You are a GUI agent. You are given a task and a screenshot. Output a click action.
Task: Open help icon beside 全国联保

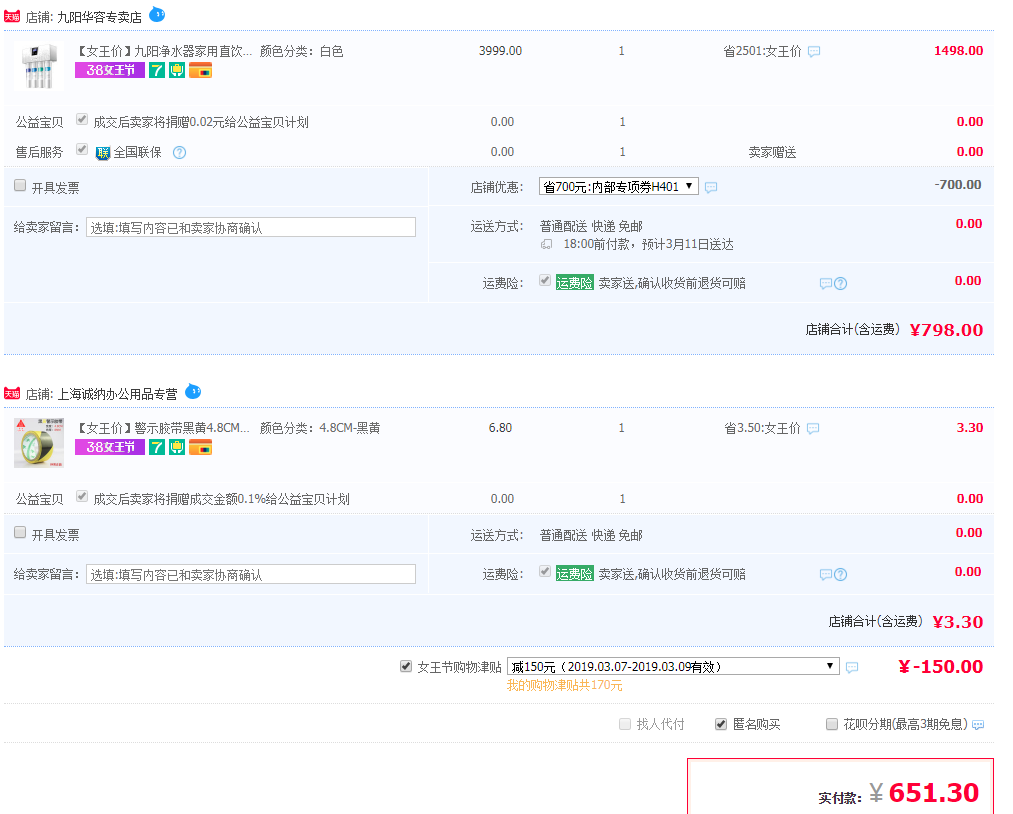tap(180, 152)
